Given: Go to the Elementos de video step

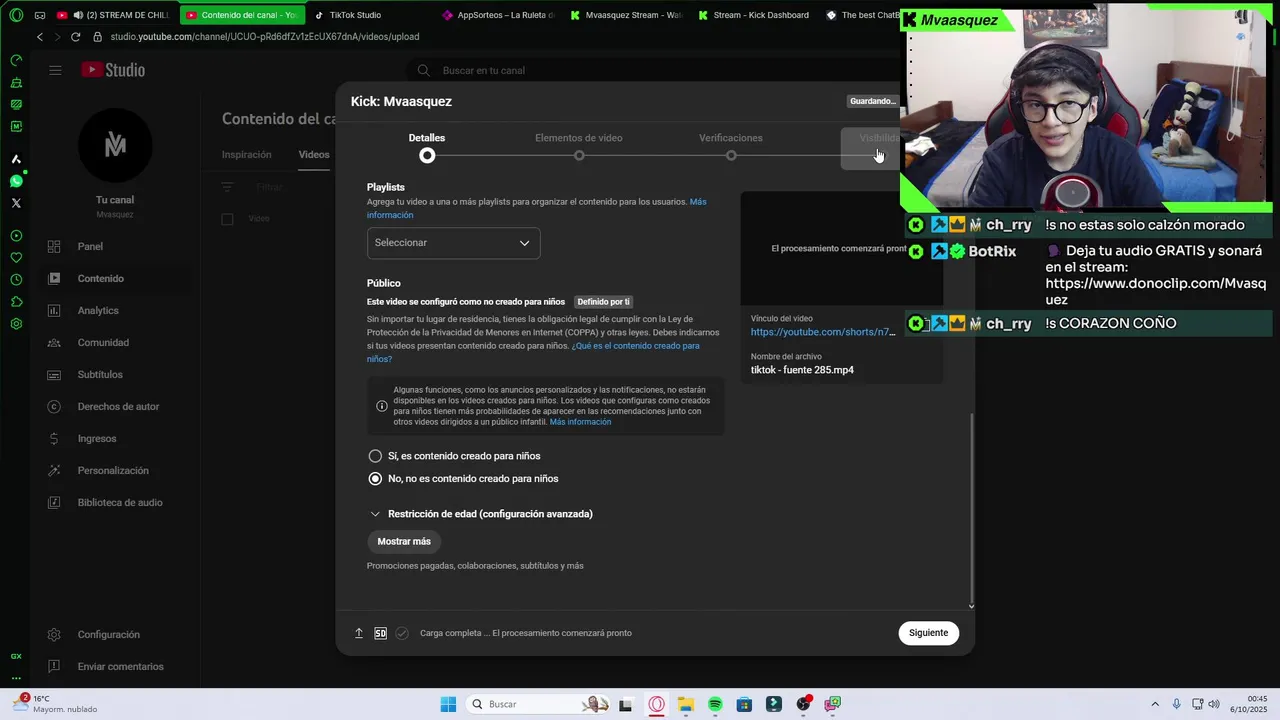Looking at the screenshot, I should click(x=579, y=147).
